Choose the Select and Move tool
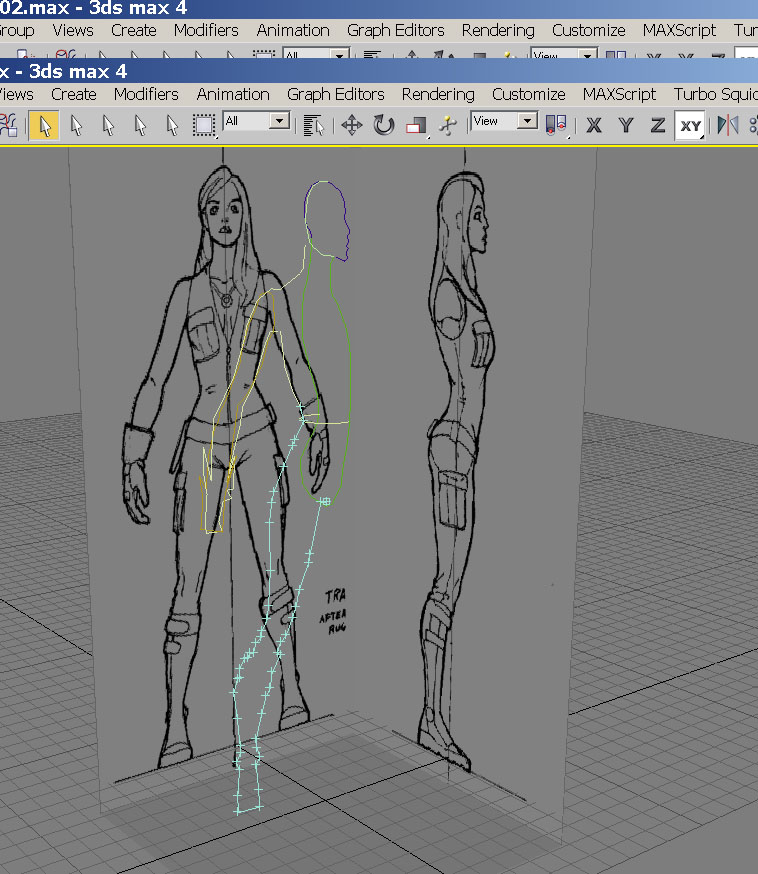The image size is (758, 874). (x=351, y=125)
